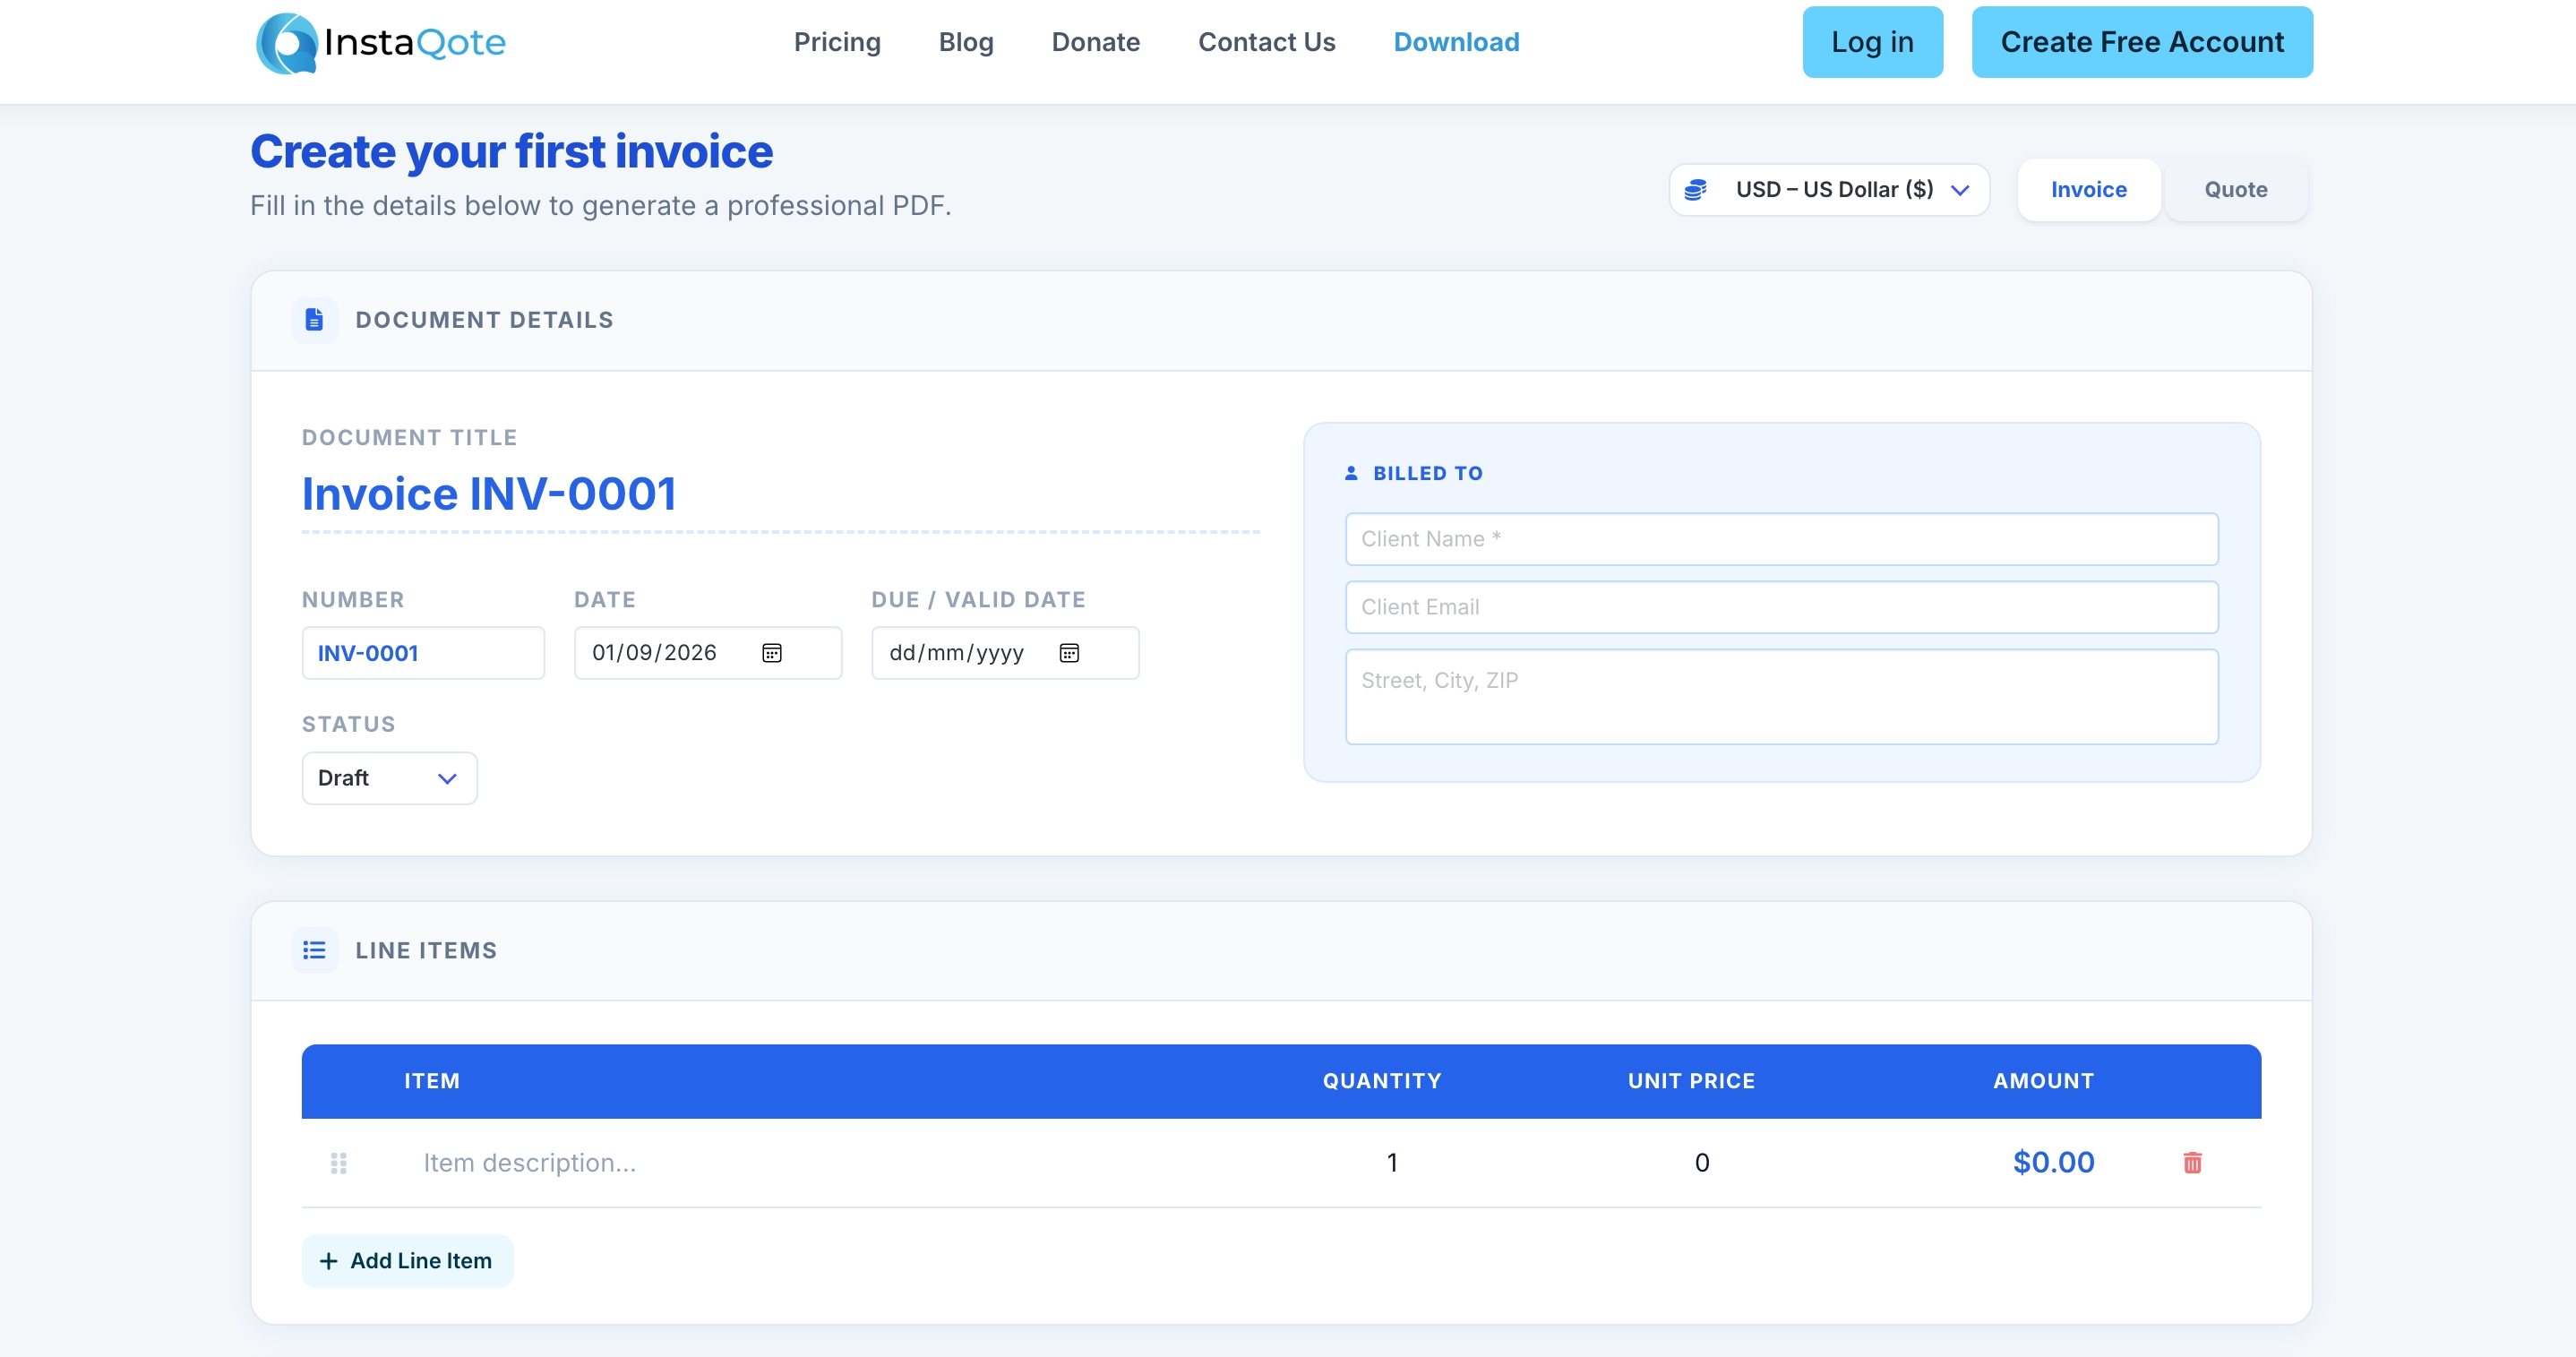Focus the invoice Number field
The height and width of the screenshot is (1357, 2576).
(x=423, y=653)
